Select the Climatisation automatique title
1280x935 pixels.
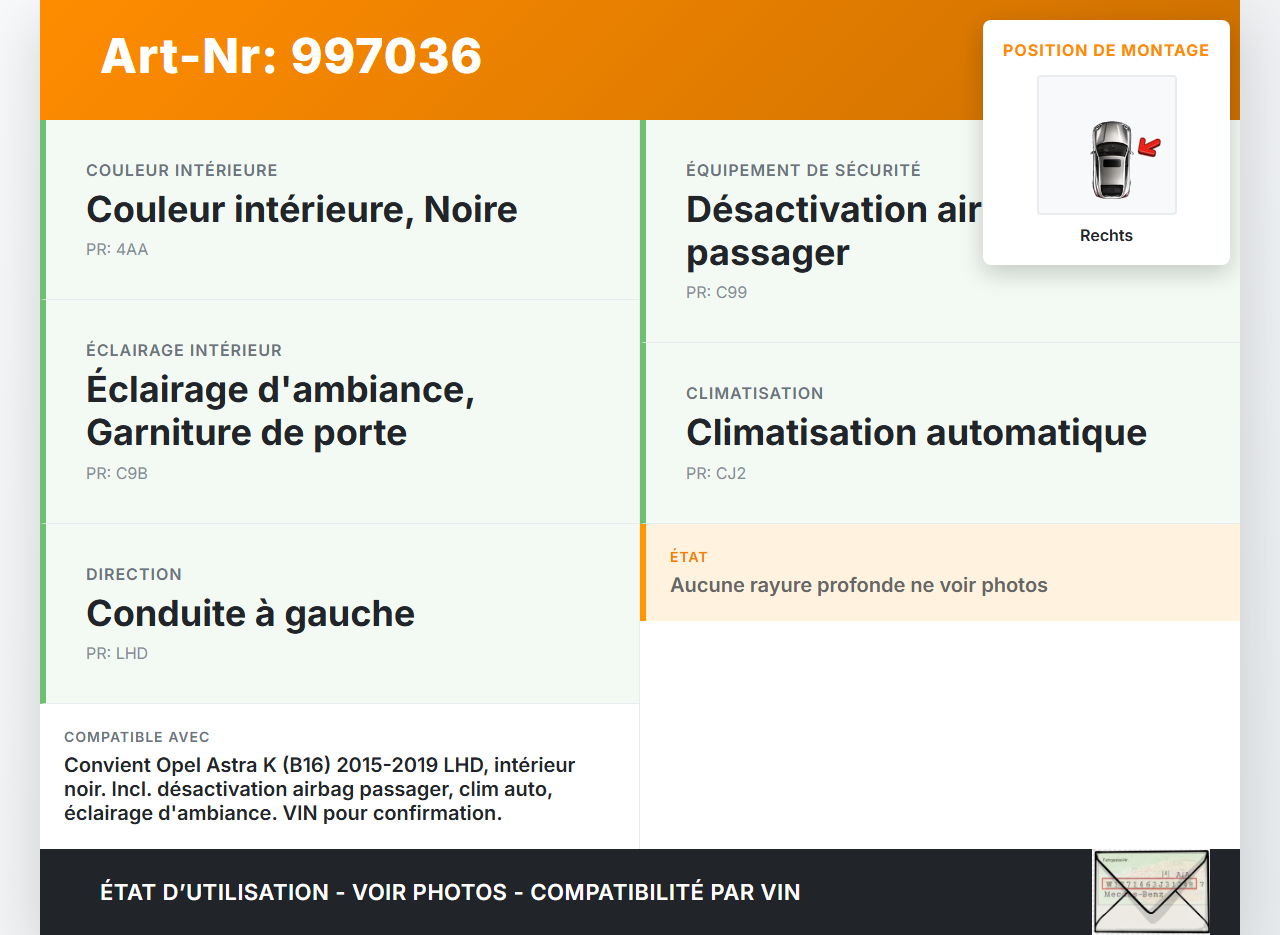click(916, 433)
